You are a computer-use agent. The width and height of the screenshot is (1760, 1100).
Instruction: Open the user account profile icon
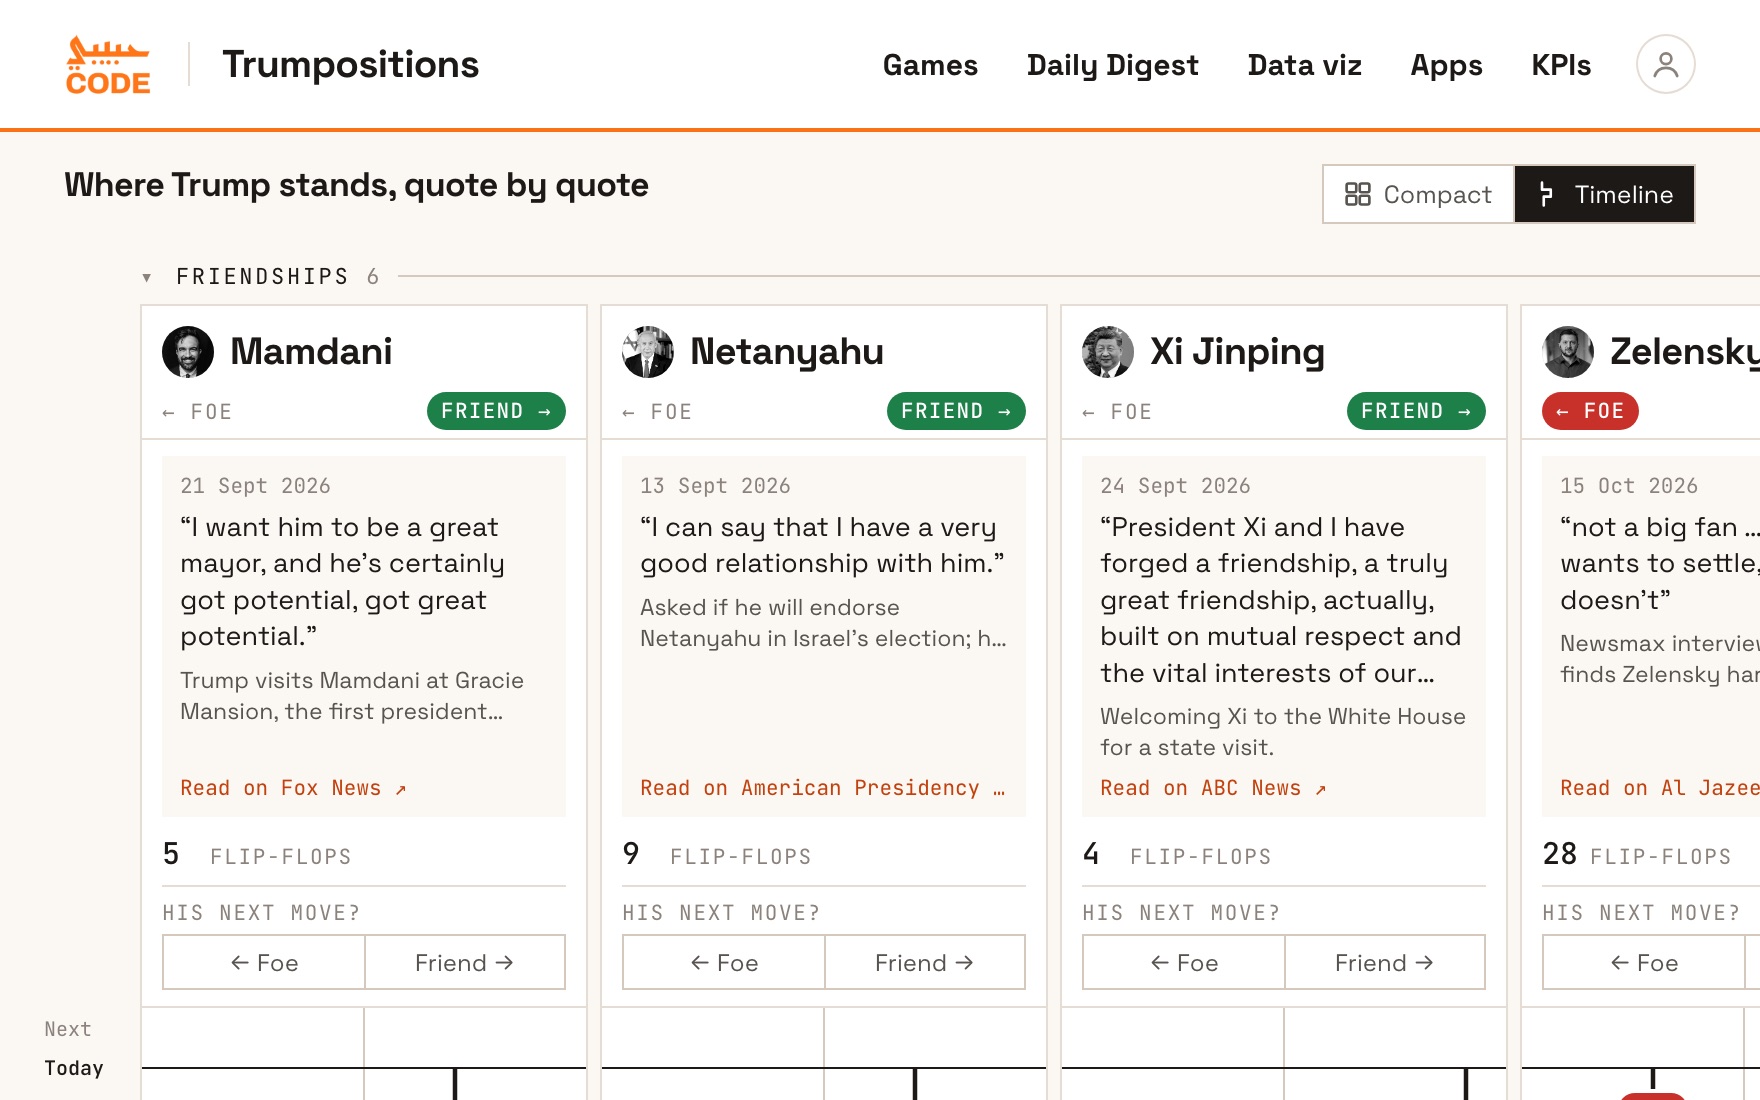point(1665,65)
